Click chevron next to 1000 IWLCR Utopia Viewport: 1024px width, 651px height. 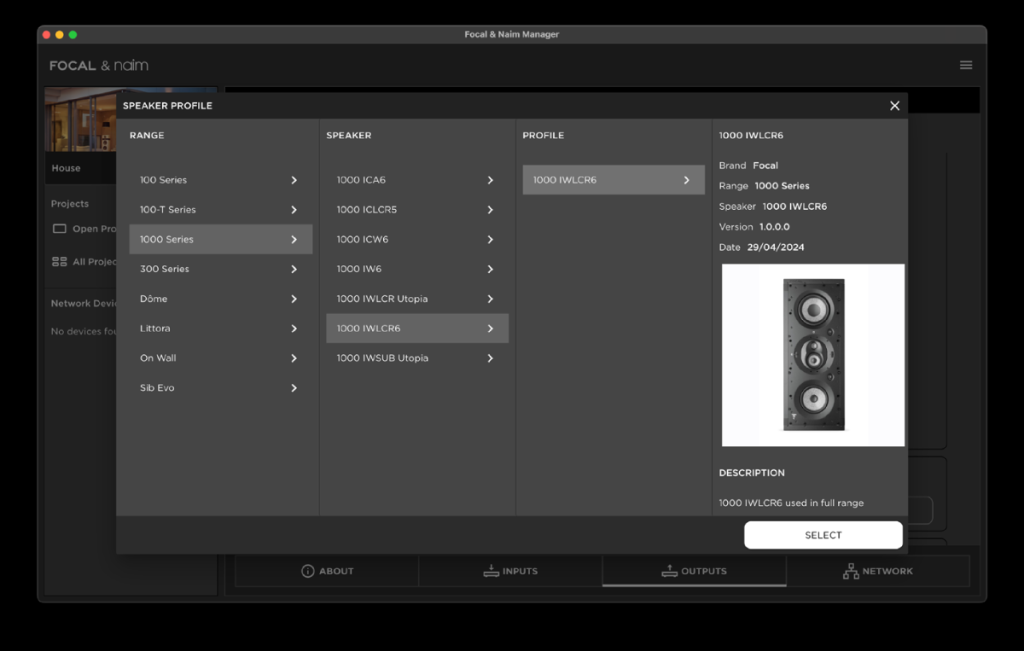[x=490, y=298]
